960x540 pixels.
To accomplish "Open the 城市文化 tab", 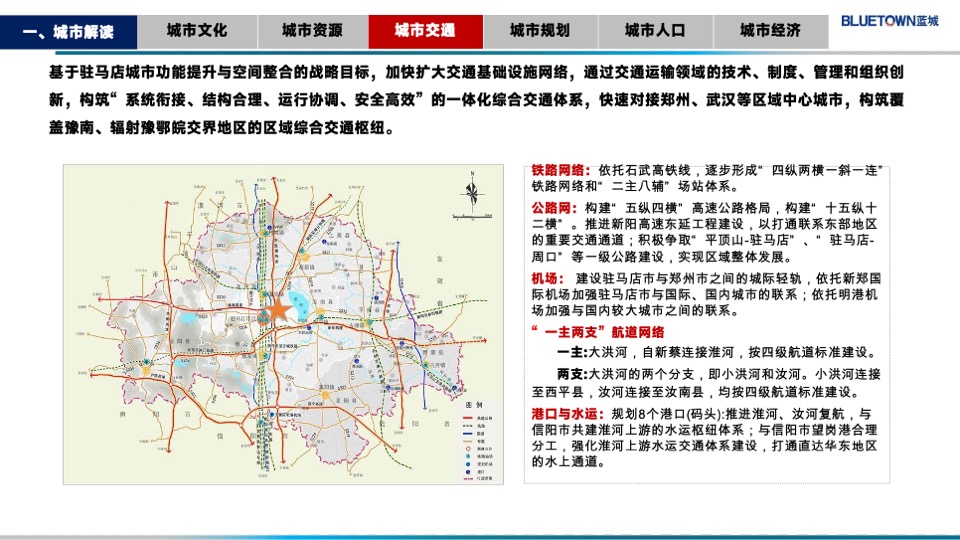I will pos(196,32).
